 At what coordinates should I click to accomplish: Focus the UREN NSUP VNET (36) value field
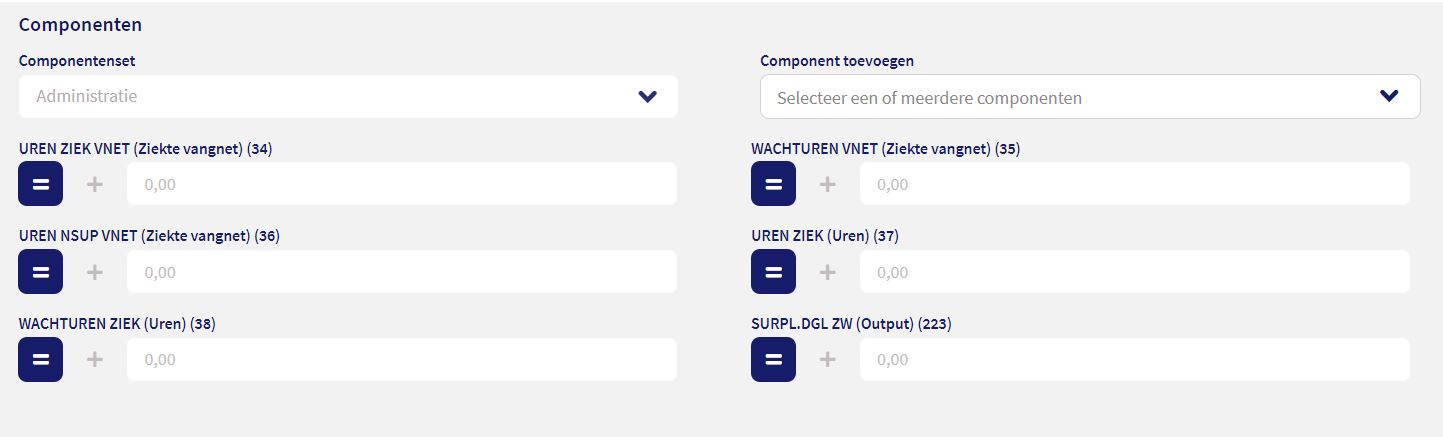(400, 272)
